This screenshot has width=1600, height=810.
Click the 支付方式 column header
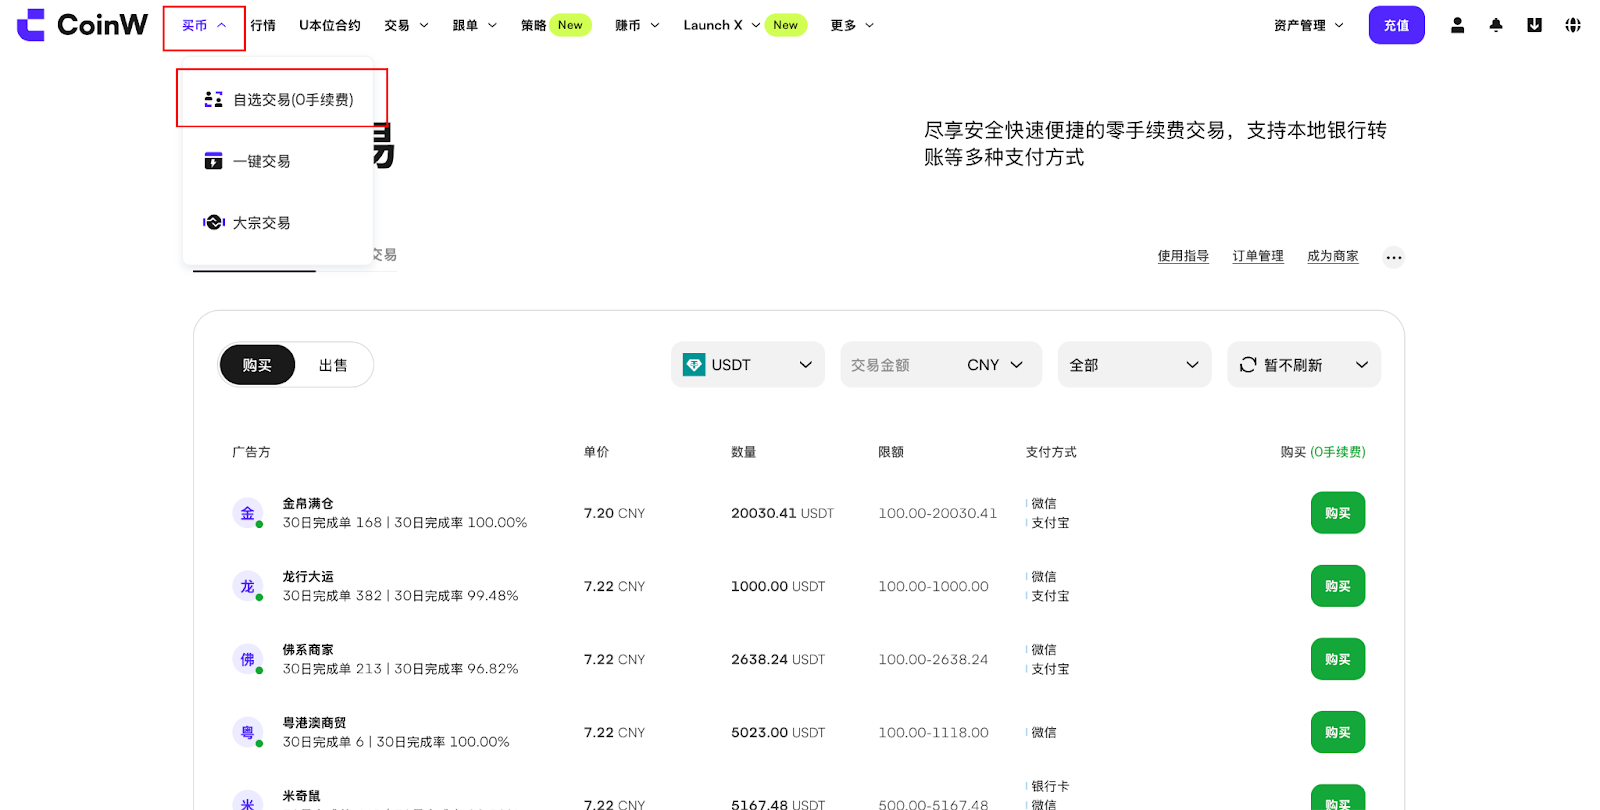[x=1051, y=452]
